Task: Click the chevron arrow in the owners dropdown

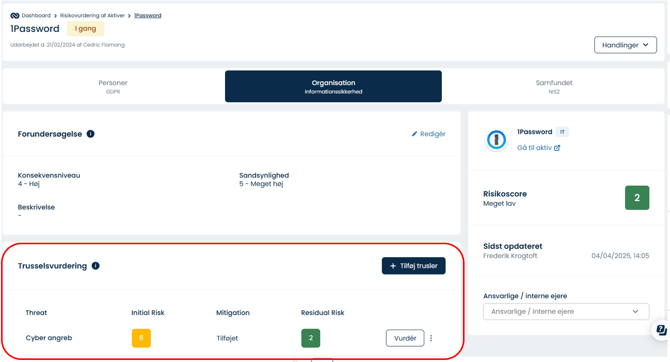Action: (635, 312)
